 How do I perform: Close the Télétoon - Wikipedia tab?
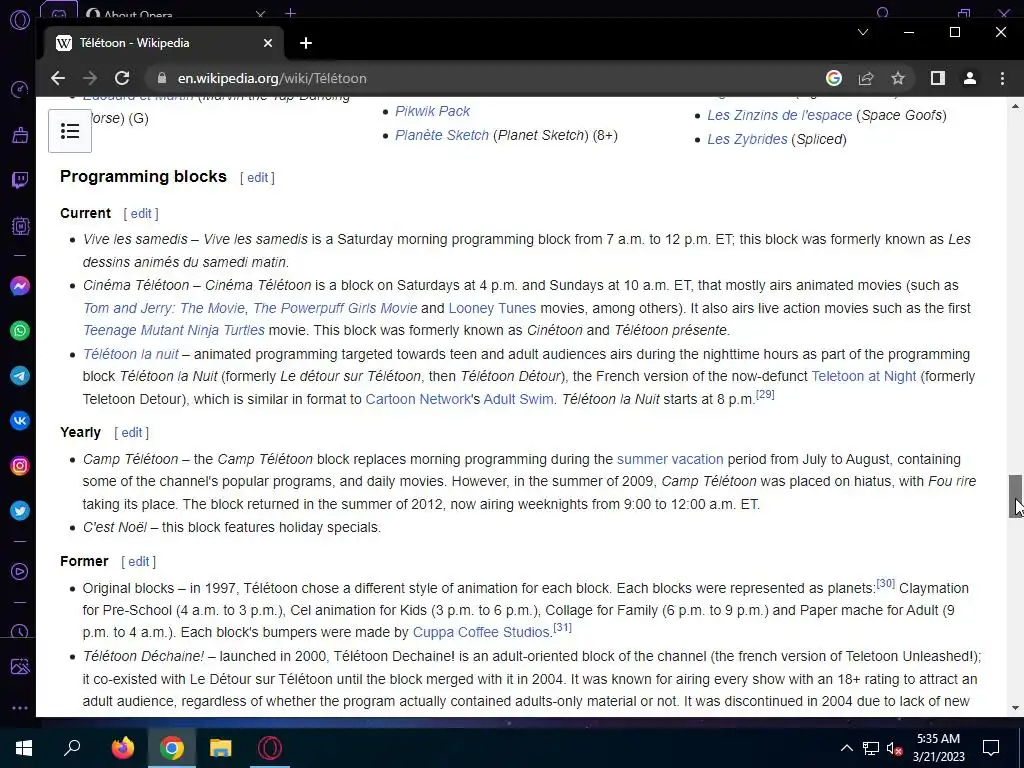pyautogui.click(x=268, y=43)
